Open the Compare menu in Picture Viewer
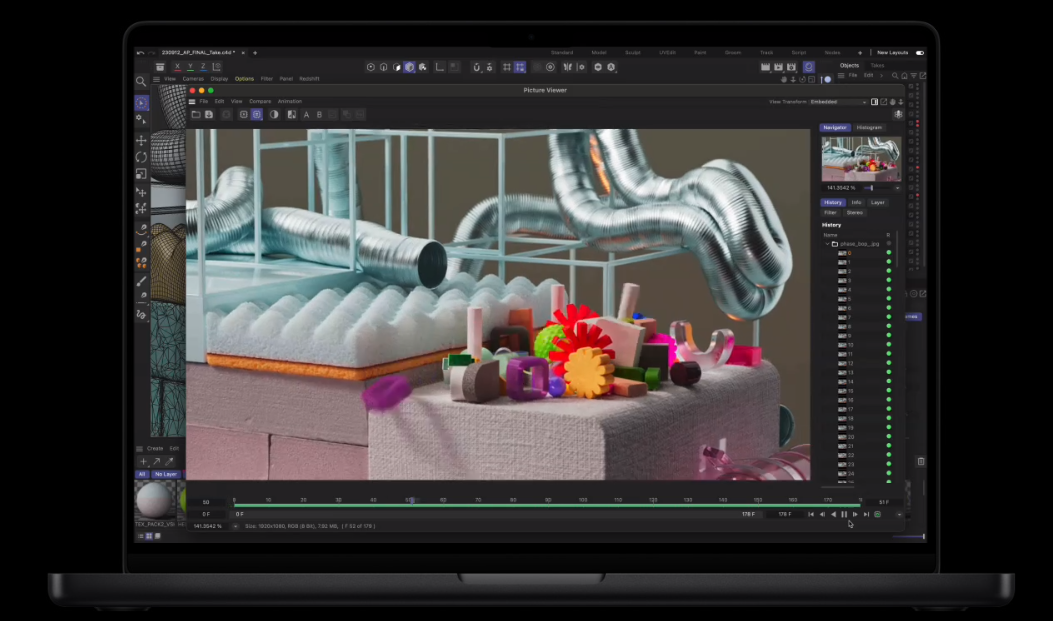 click(x=260, y=102)
